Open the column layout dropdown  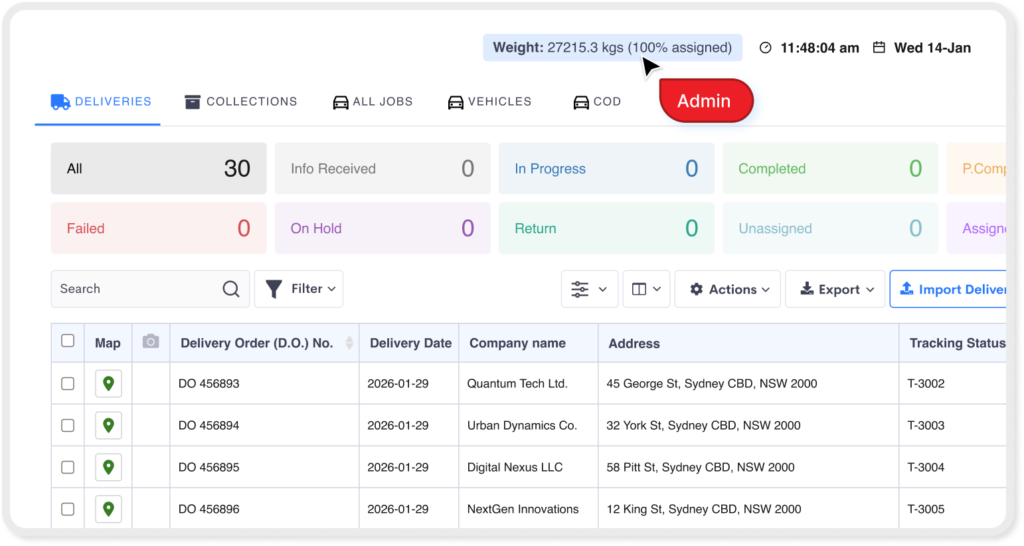point(646,289)
